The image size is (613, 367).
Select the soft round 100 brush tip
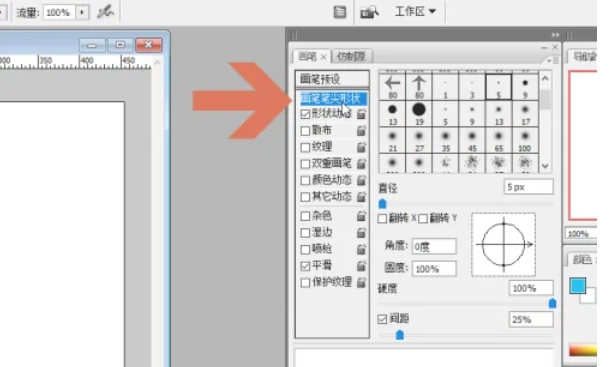click(525, 140)
